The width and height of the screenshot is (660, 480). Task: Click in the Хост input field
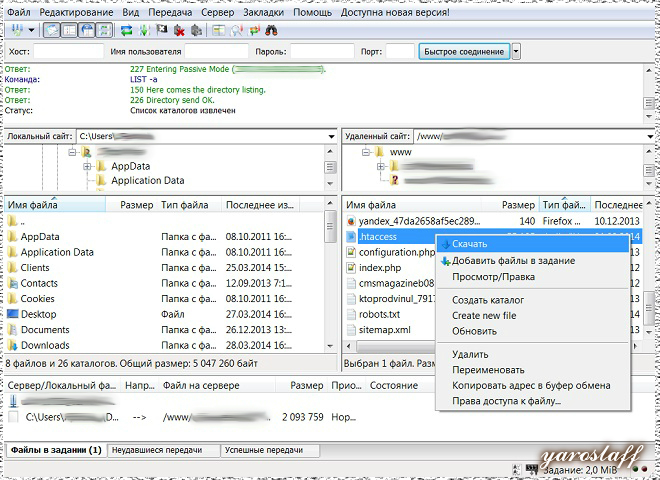pyautogui.click(x=69, y=51)
